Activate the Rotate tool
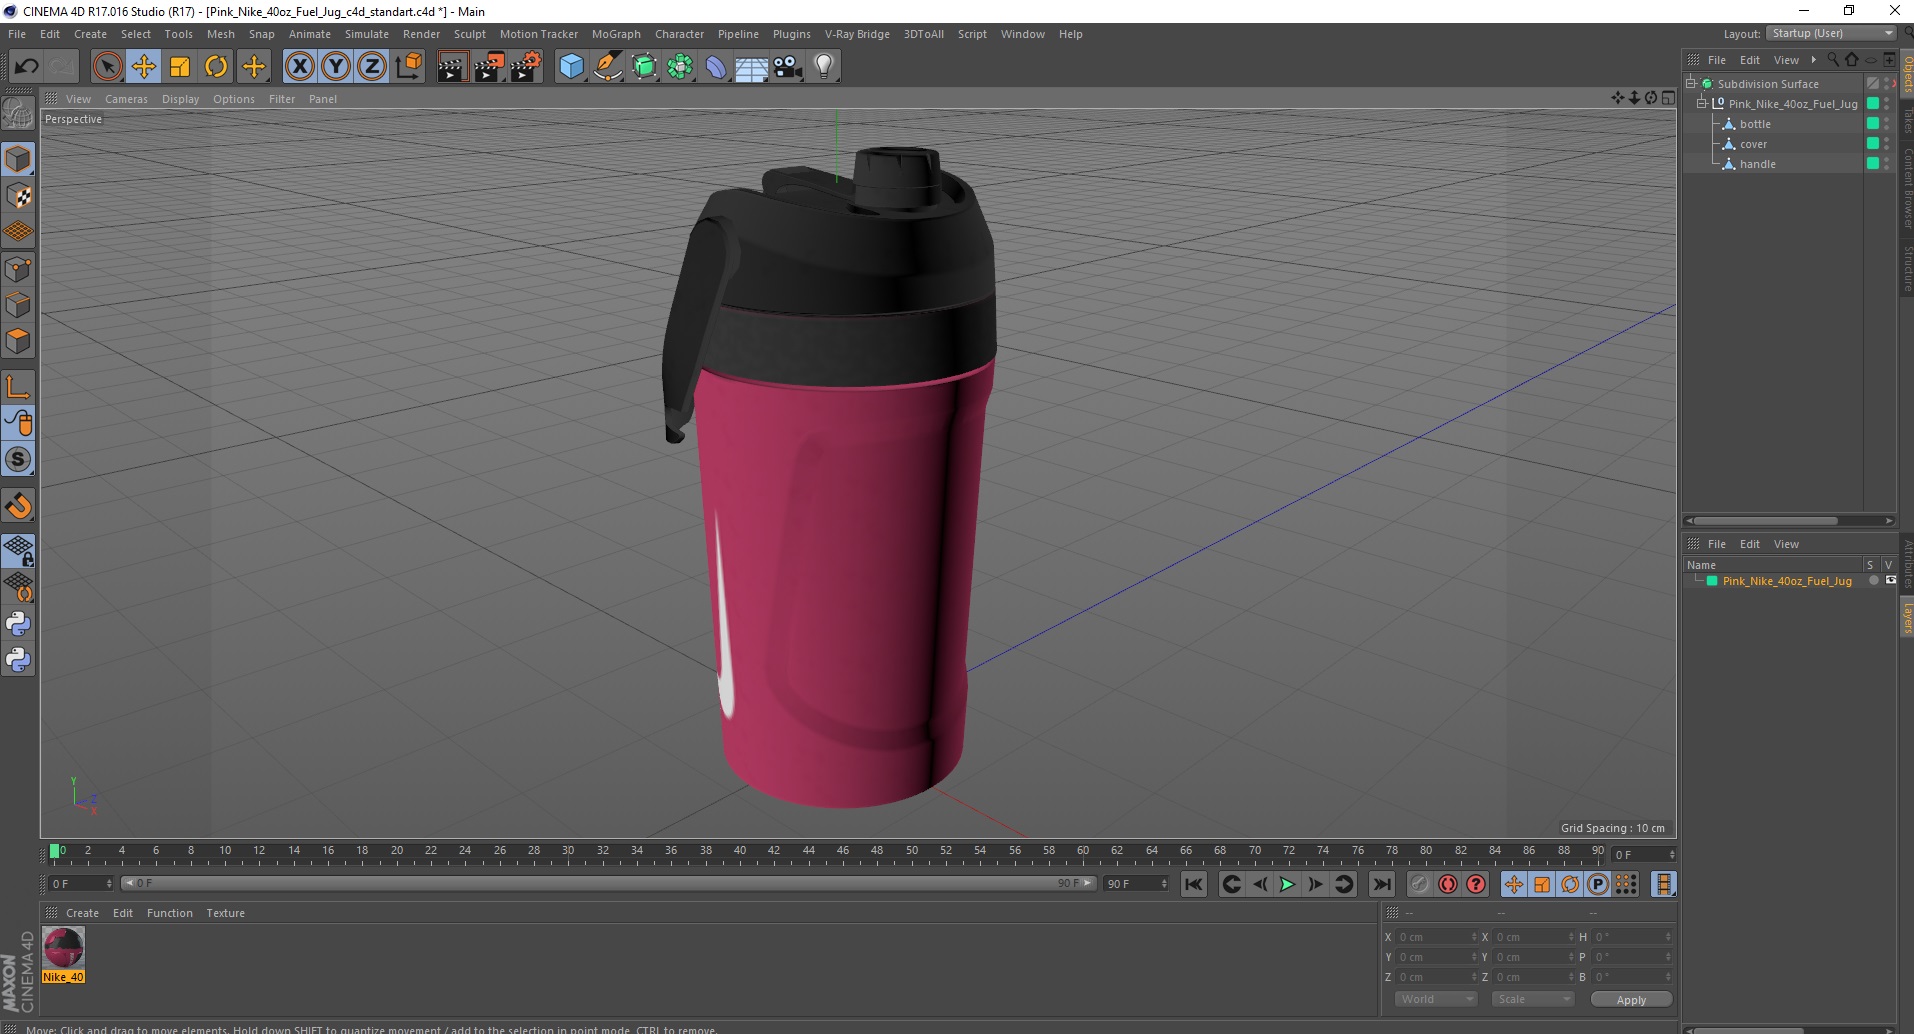The height and width of the screenshot is (1034, 1914). coord(216,67)
